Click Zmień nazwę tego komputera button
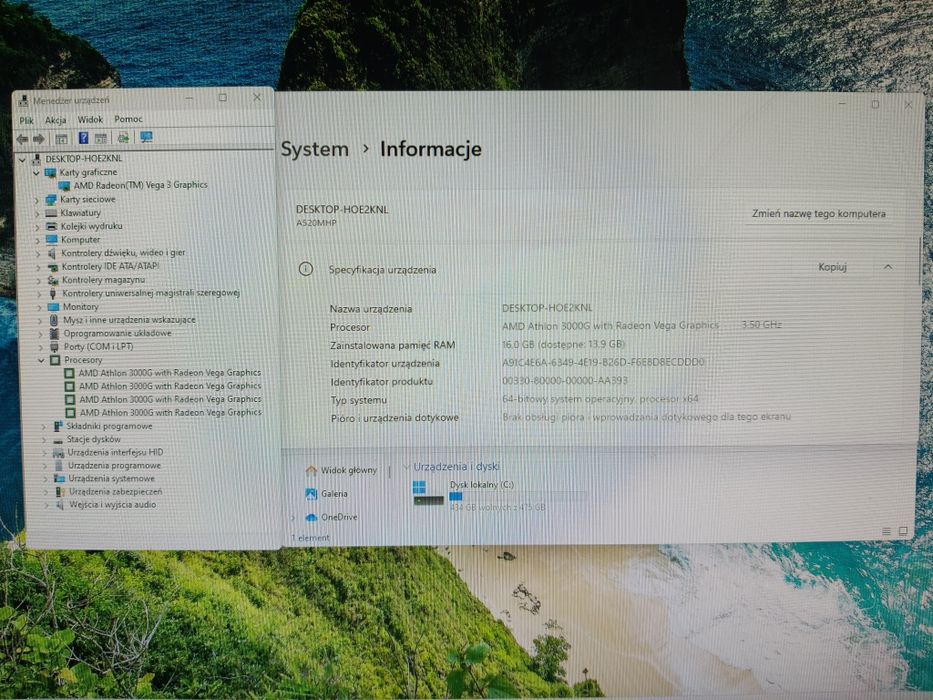 coord(819,214)
